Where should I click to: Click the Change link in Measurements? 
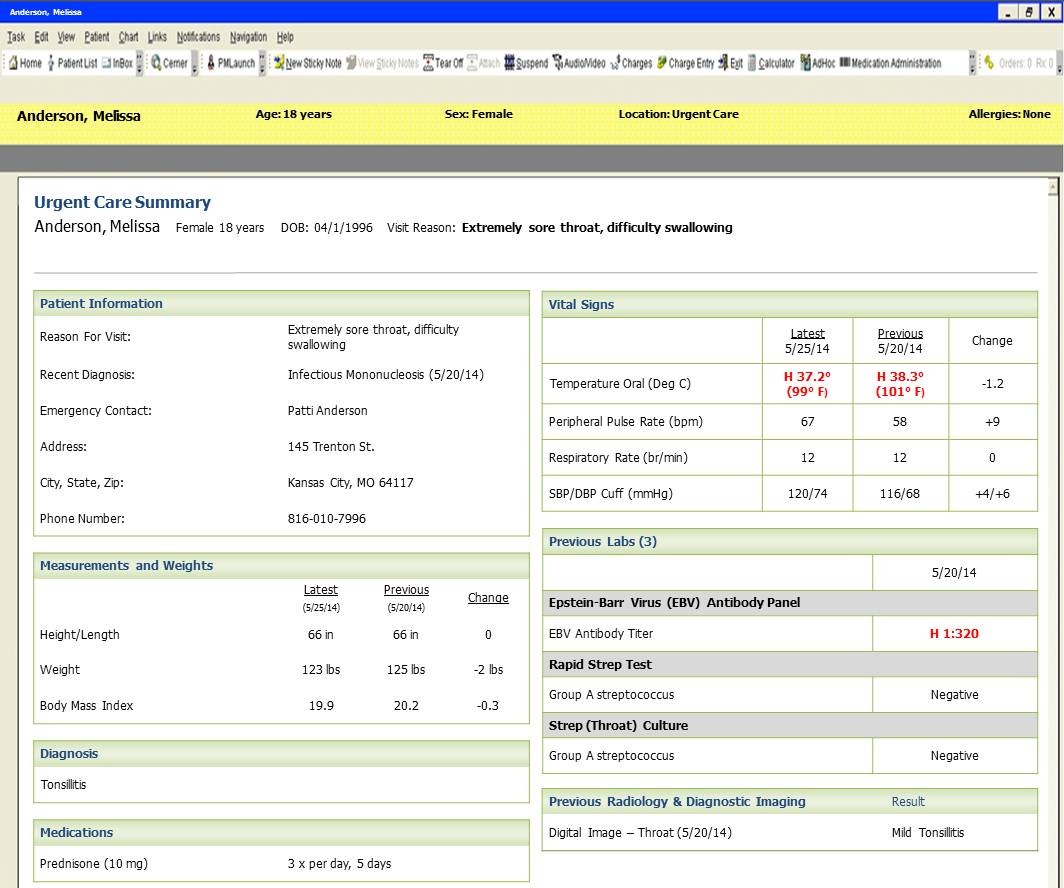coord(488,598)
